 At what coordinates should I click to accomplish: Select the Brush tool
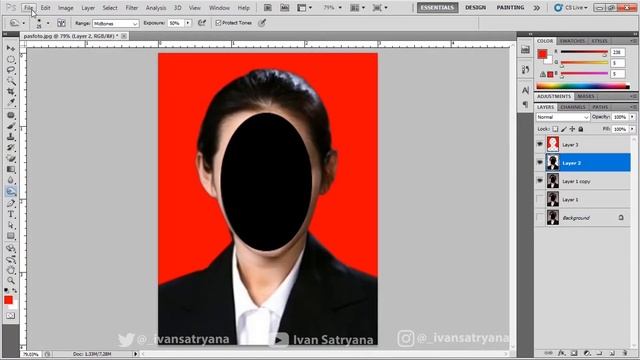(11, 126)
